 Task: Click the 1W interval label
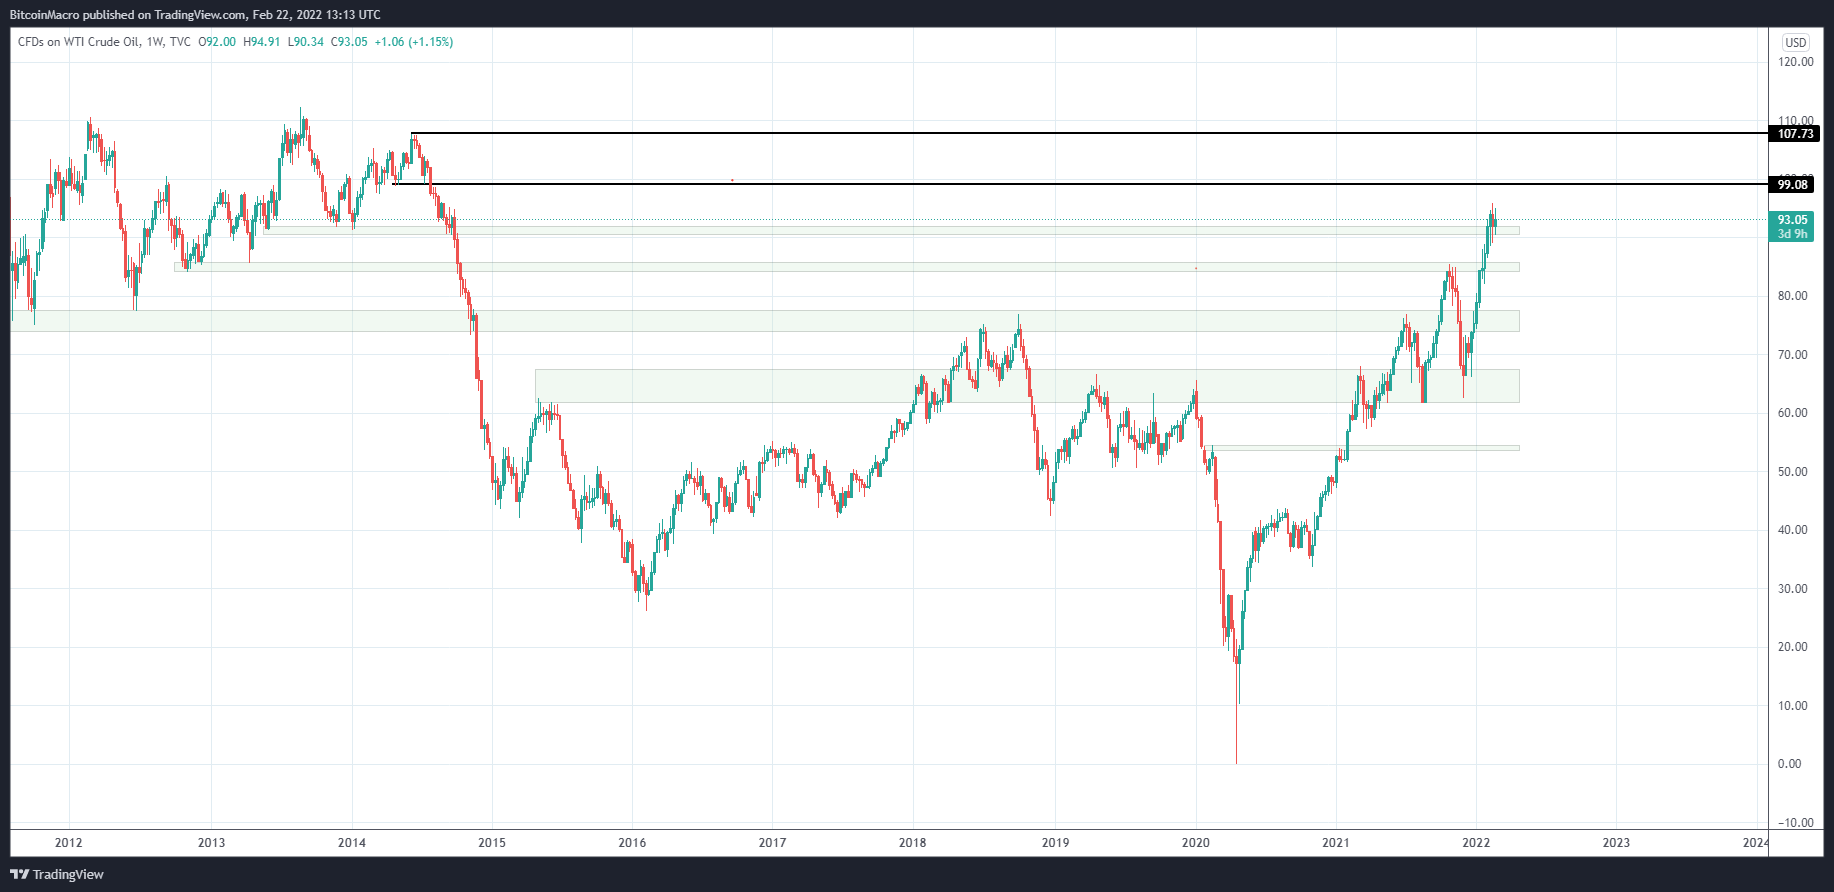click(x=154, y=42)
